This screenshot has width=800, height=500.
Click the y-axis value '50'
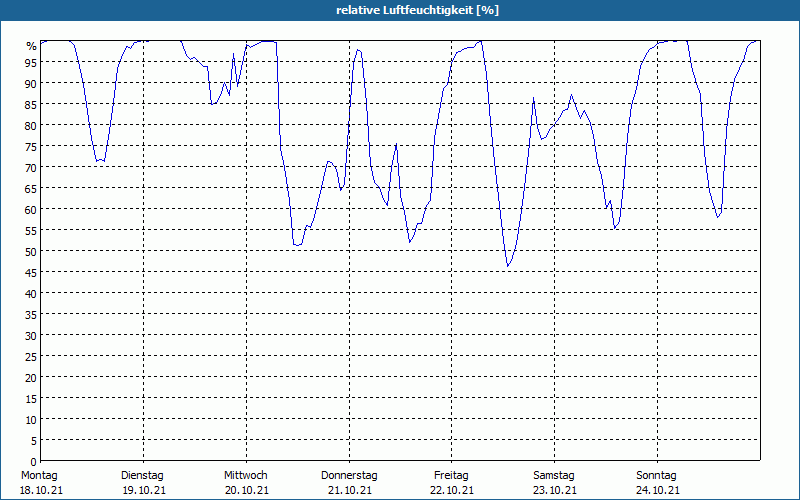coord(31,252)
